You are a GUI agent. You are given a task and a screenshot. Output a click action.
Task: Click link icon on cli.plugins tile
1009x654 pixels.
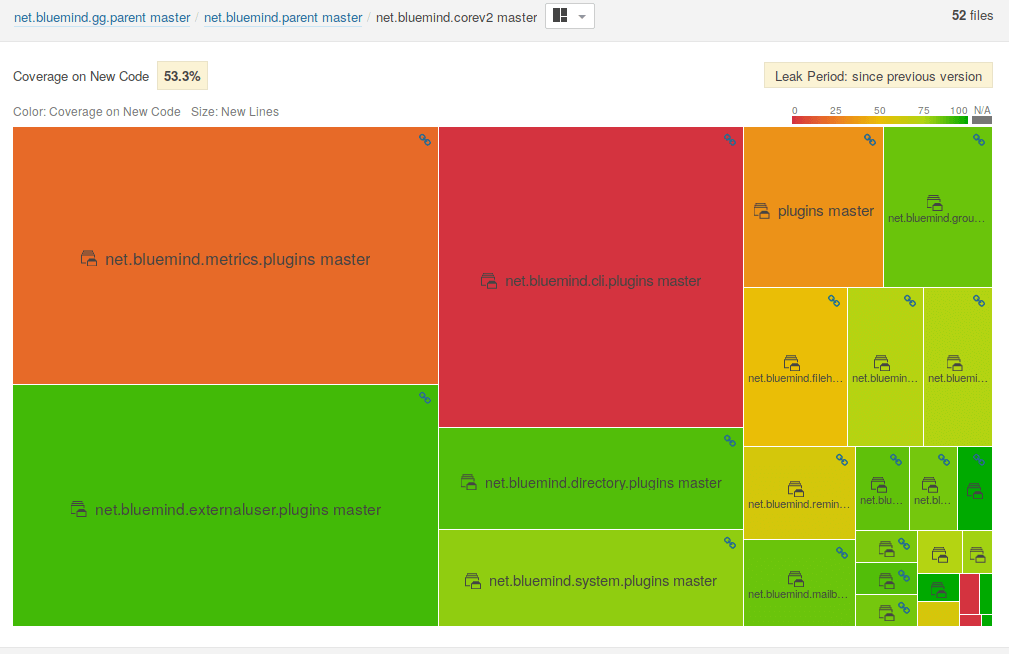pos(730,140)
